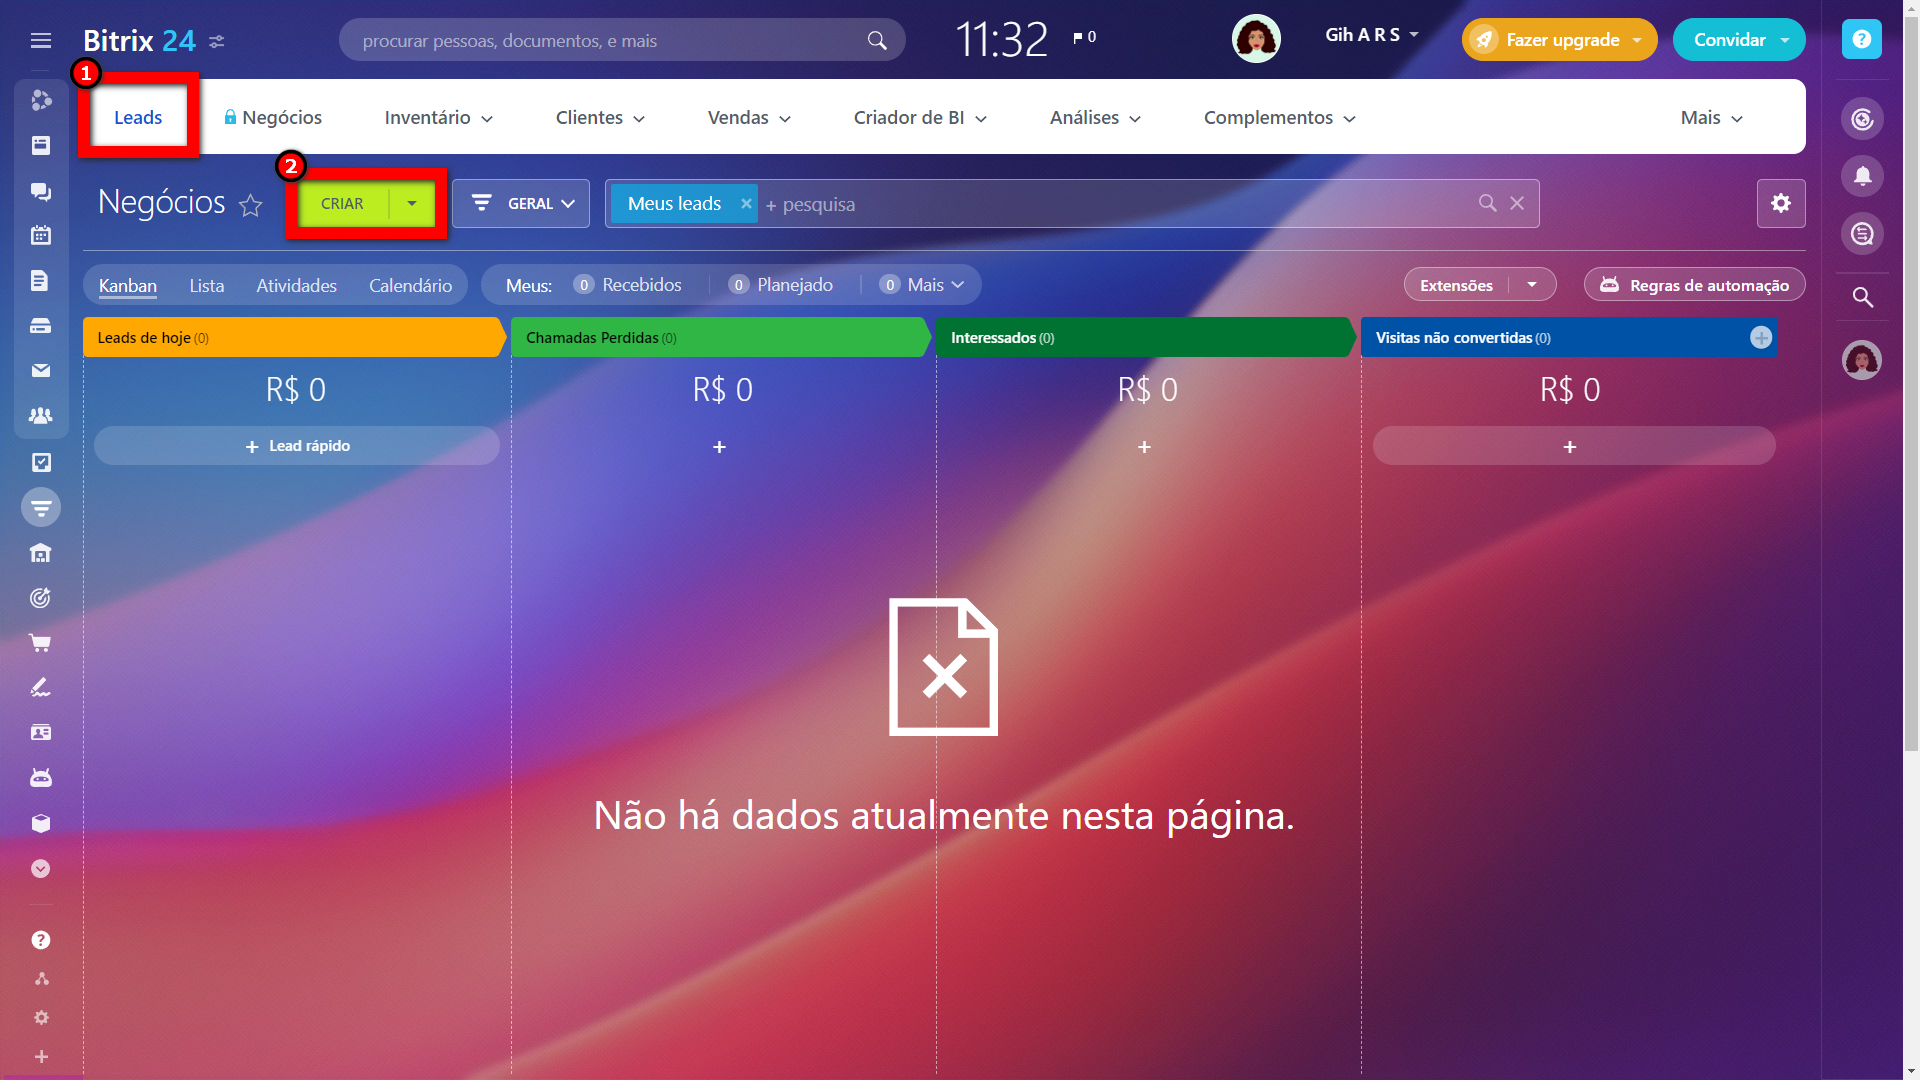
Task: Expand the Inventário menu
Action: coord(438,117)
